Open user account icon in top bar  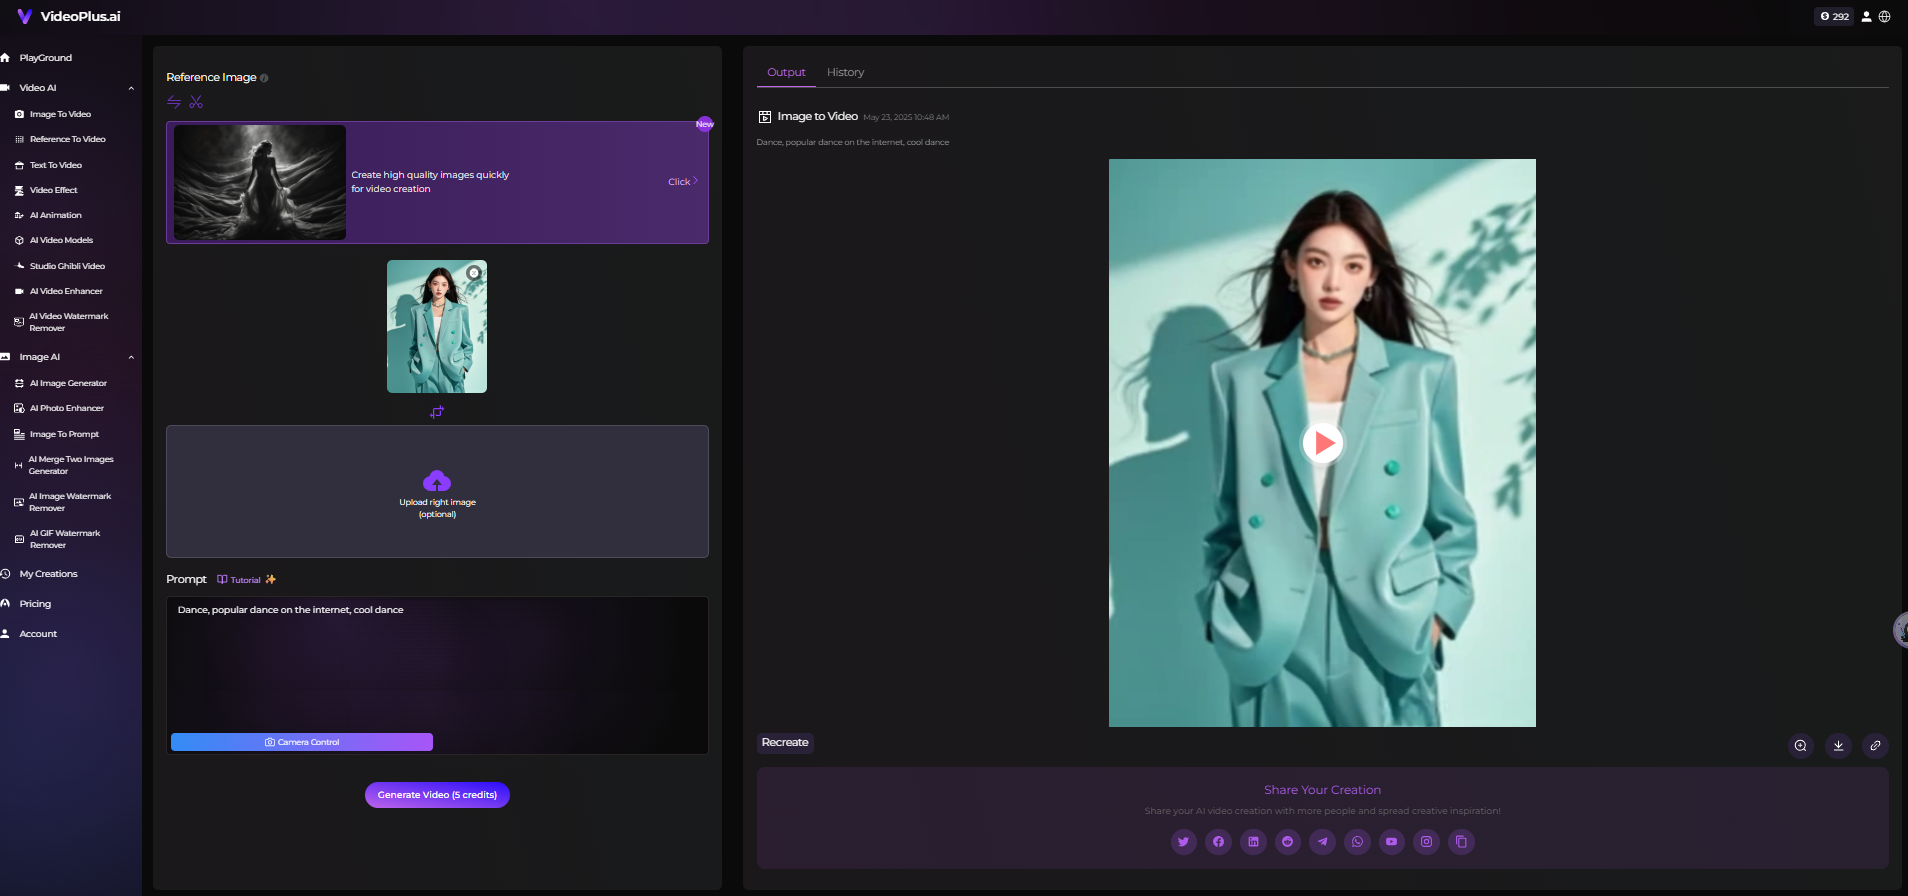1866,16
